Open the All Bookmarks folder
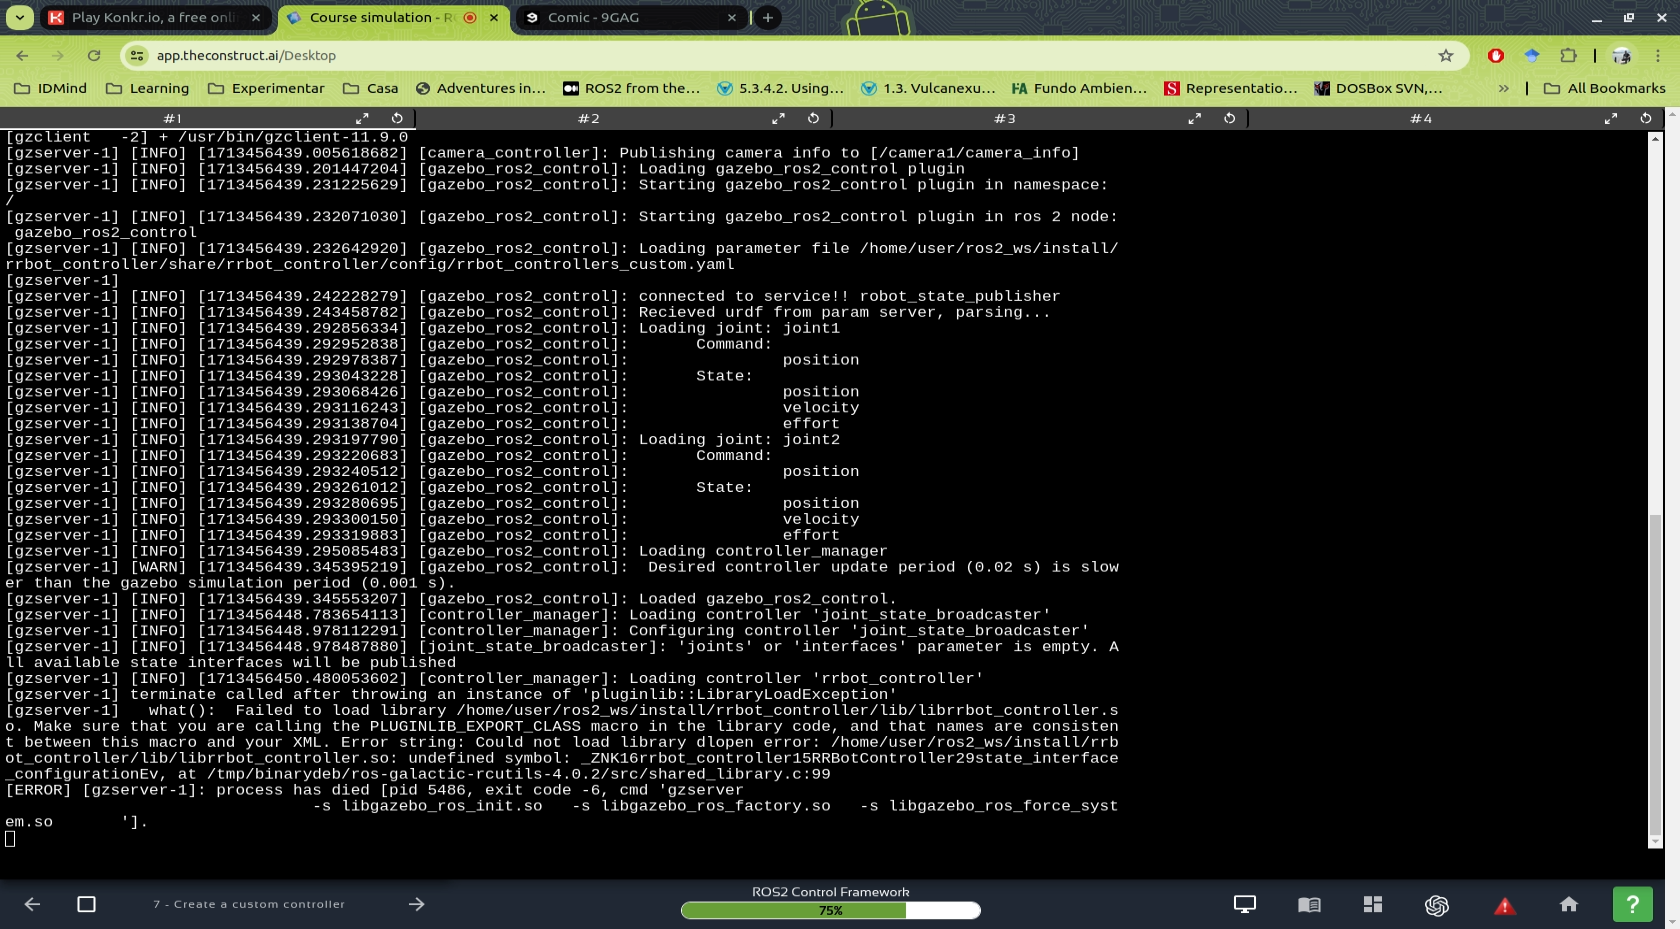The image size is (1680, 929). click(x=1604, y=88)
